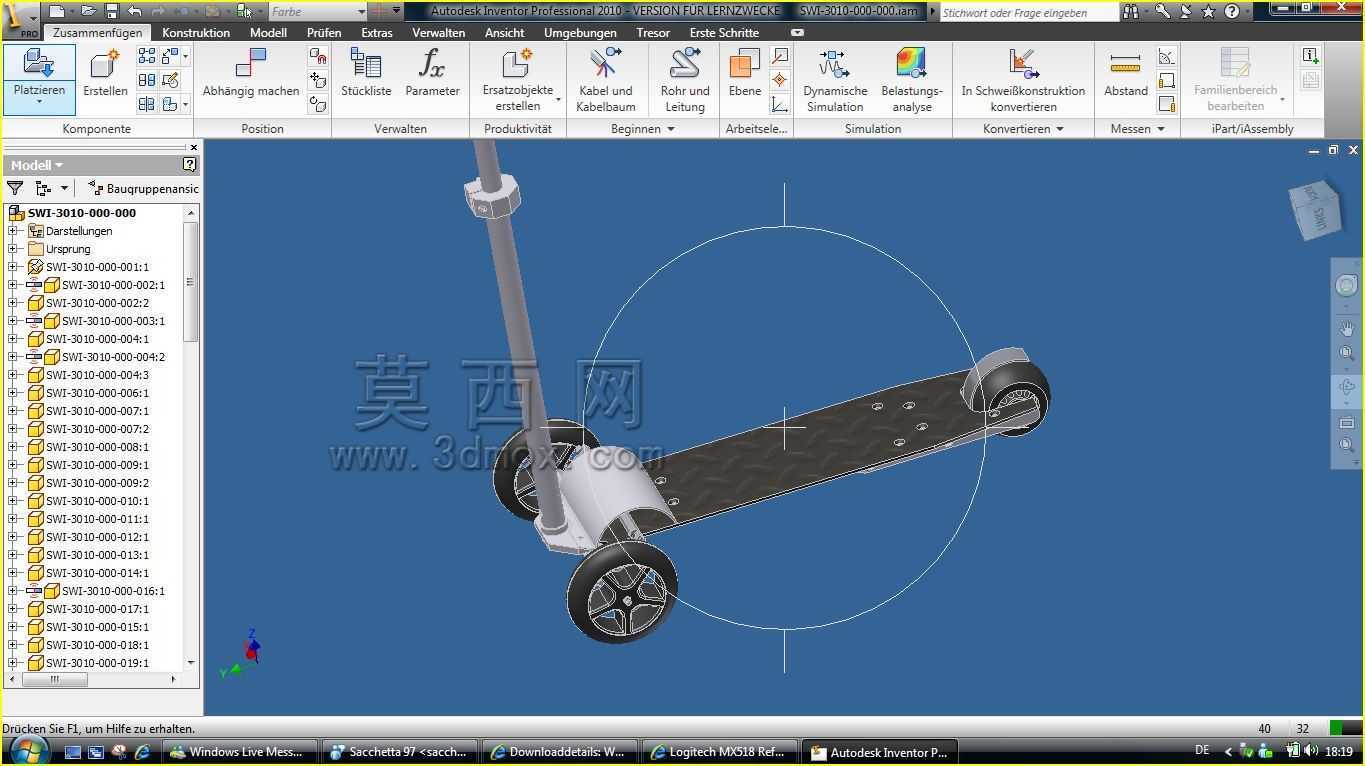The width and height of the screenshot is (1365, 766).
Task: Open the Platzieren dropdown arrow
Action: (39, 103)
